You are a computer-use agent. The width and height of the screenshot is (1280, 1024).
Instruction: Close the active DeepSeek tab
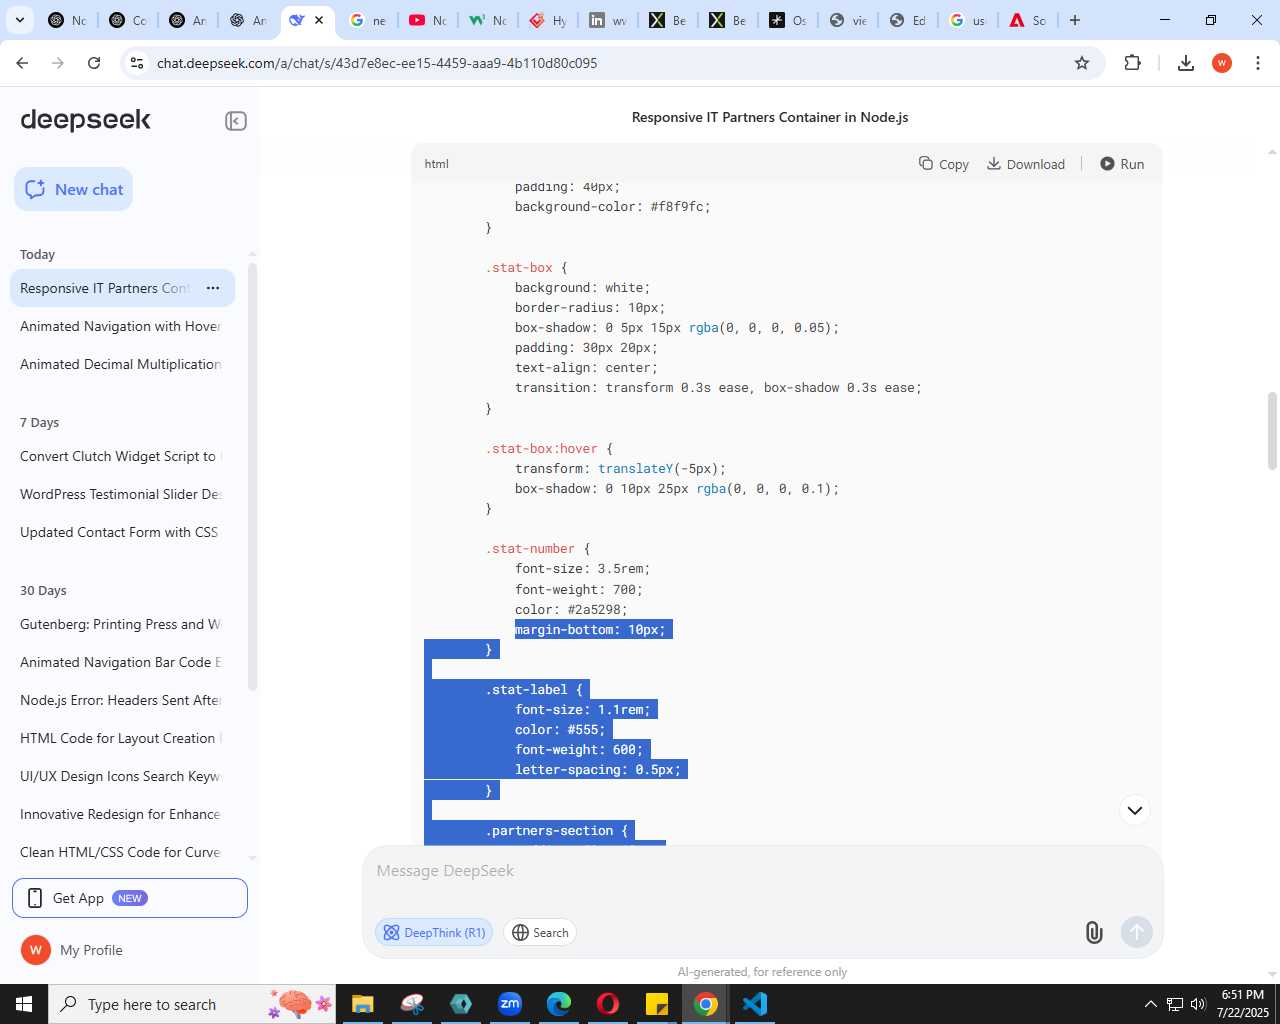(x=319, y=20)
